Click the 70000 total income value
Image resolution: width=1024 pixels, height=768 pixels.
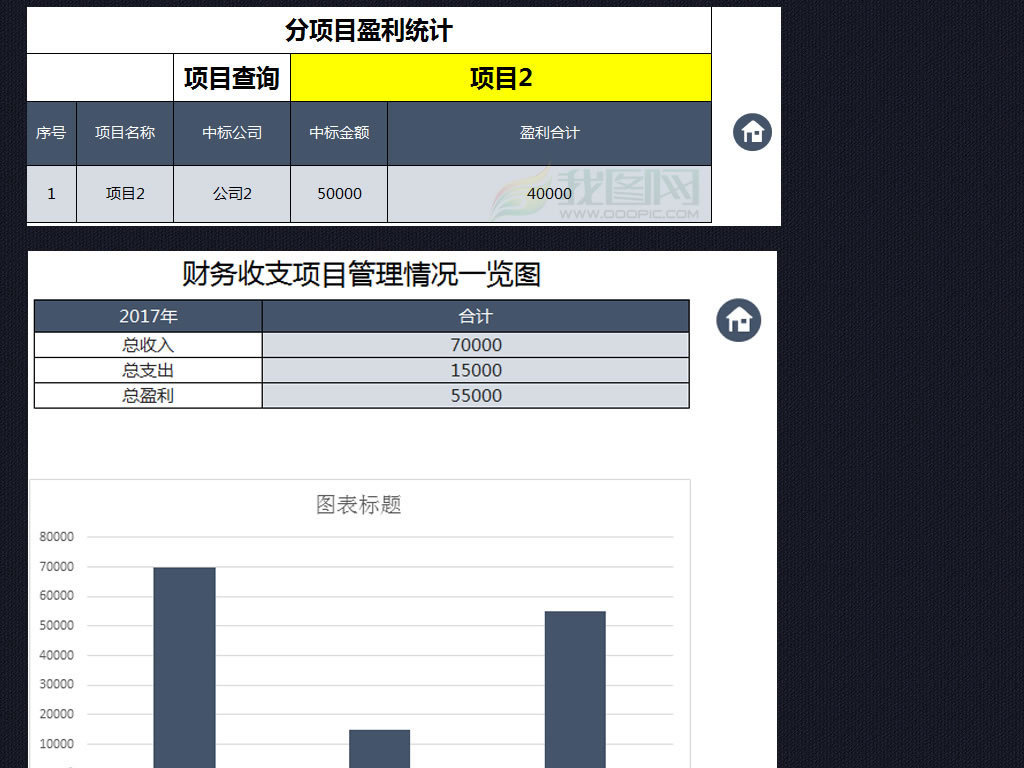475,345
